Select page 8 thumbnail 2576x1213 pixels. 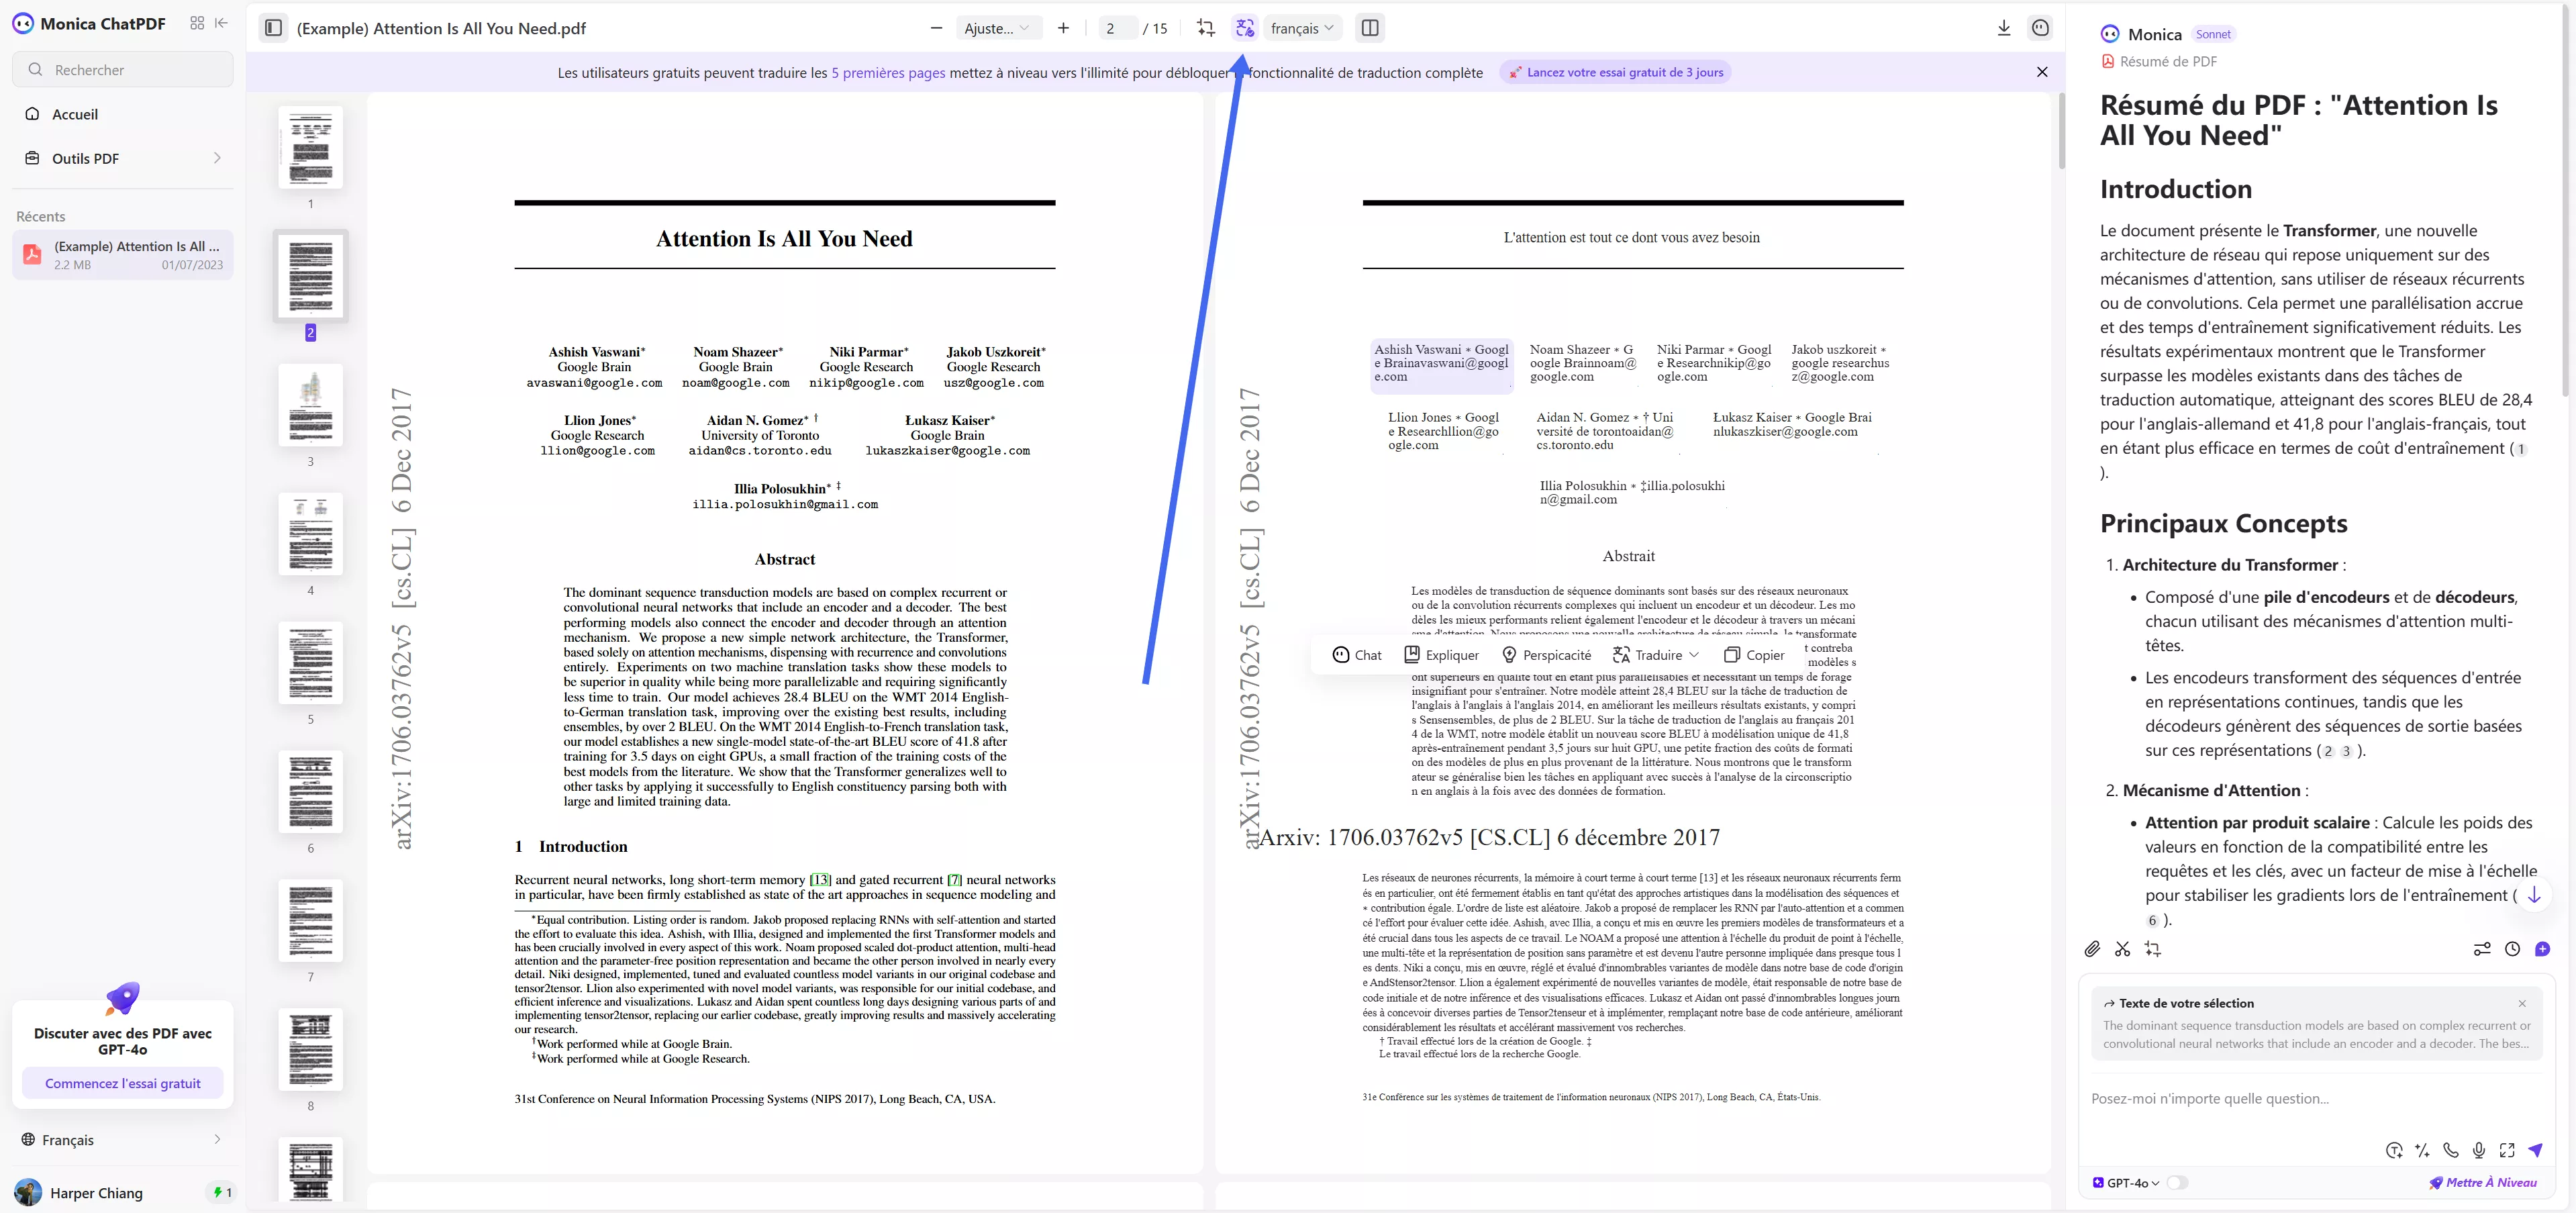311,1050
